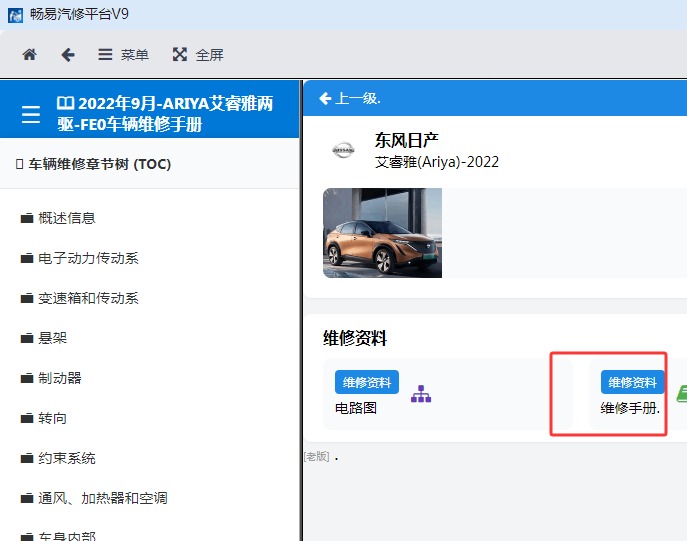Click 维修资料 badge on 电路图 card
Screen dimensions: 687x541
coord(367,382)
